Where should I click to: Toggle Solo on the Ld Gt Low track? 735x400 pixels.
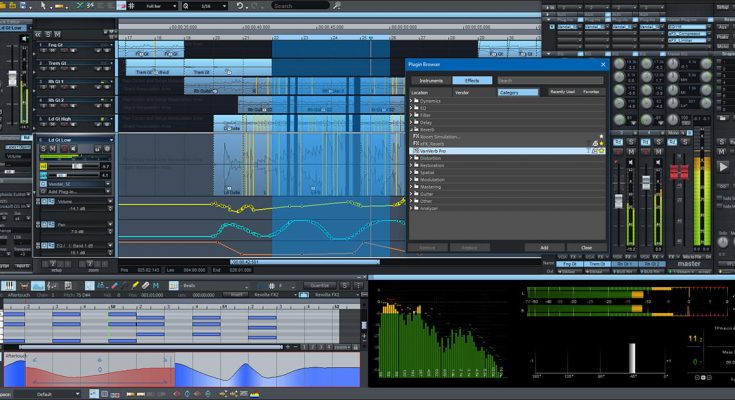tap(45, 149)
